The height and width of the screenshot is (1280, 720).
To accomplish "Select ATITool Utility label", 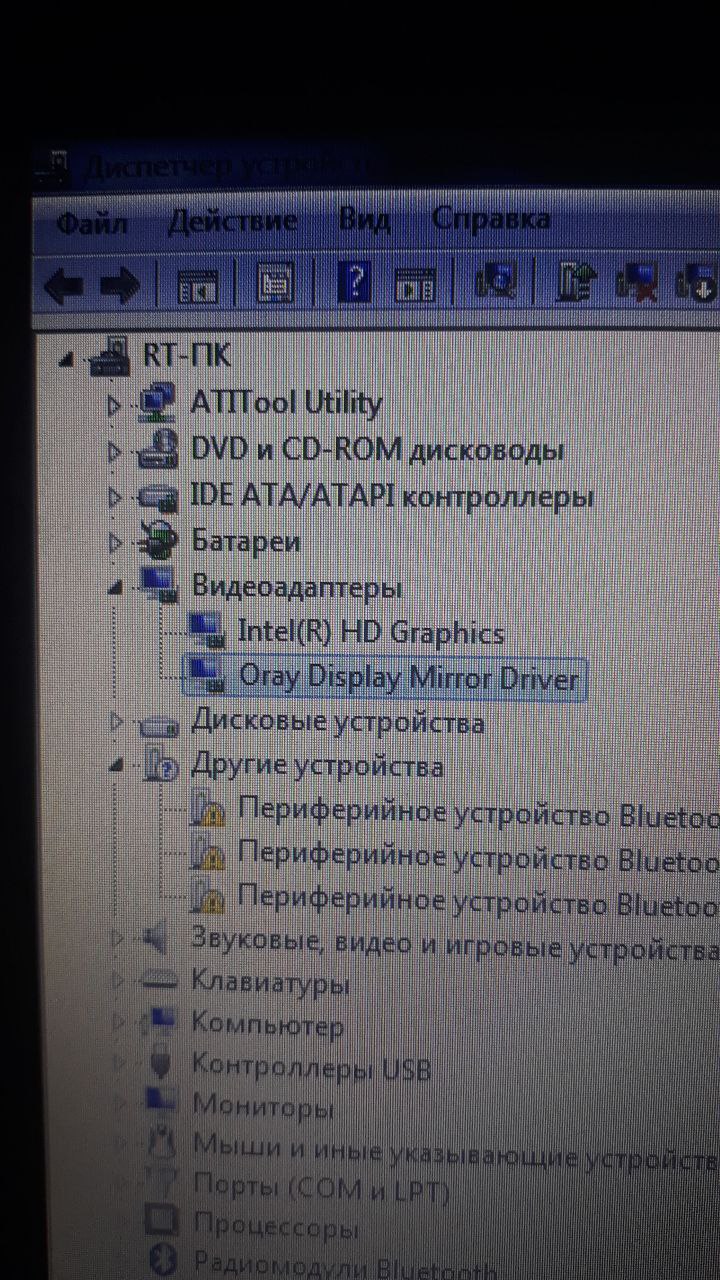I will [x=286, y=403].
